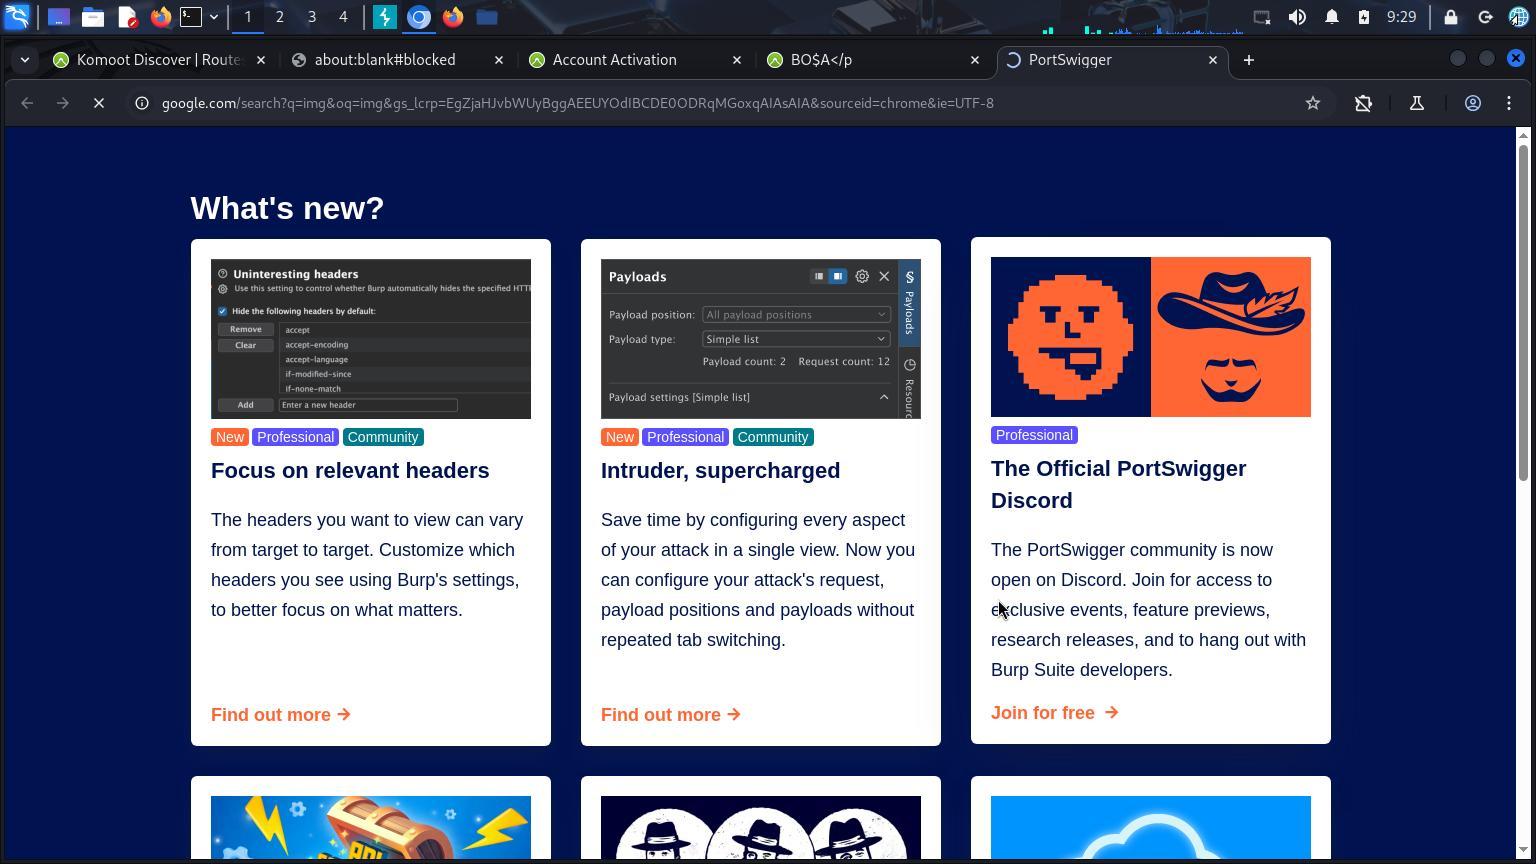Screen dimensions: 1536x864
Task: Open the Kali applications menu
Action: tap(17, 17)
